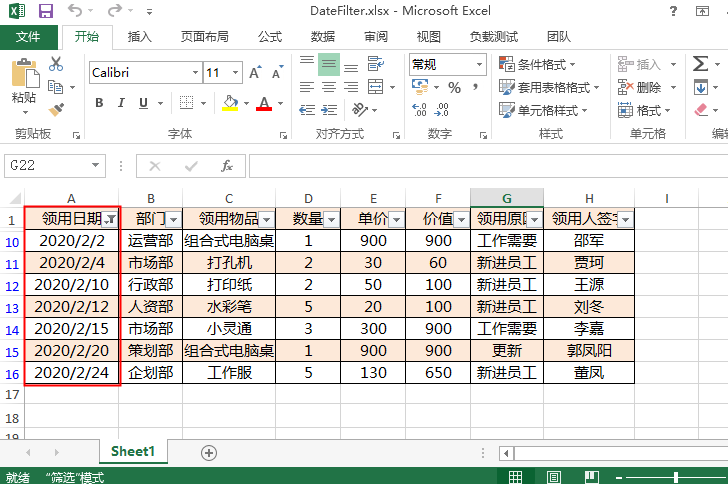Increase font size with large A icon
Image resolution: width=728 pixels, height=484 pixels.
pos(255,72)
